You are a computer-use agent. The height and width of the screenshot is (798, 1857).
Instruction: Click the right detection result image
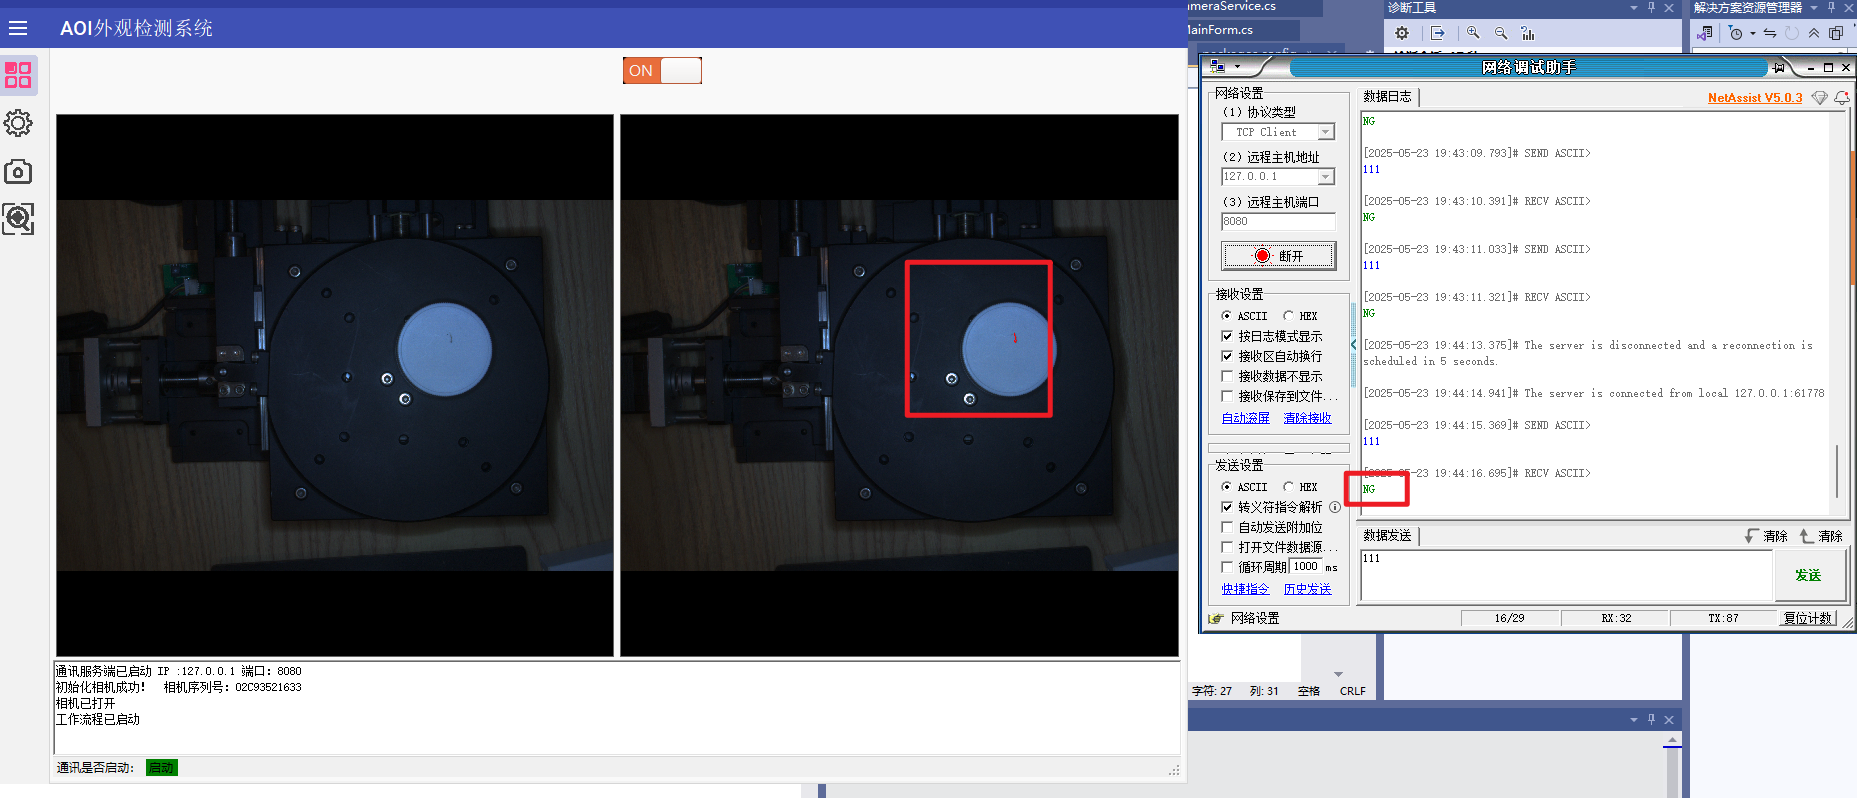pyautogui.click(x=899, y=385)
